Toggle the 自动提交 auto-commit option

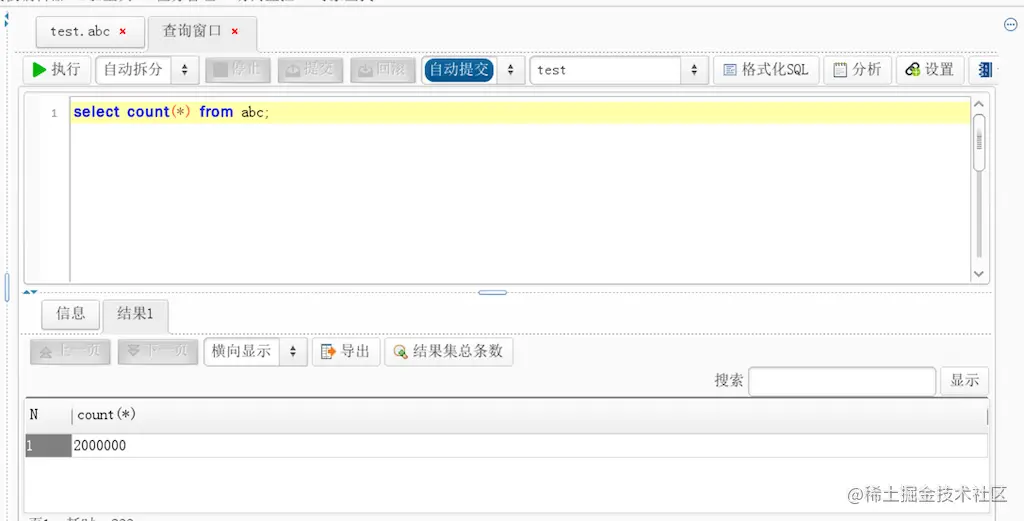tap(459, 70)
